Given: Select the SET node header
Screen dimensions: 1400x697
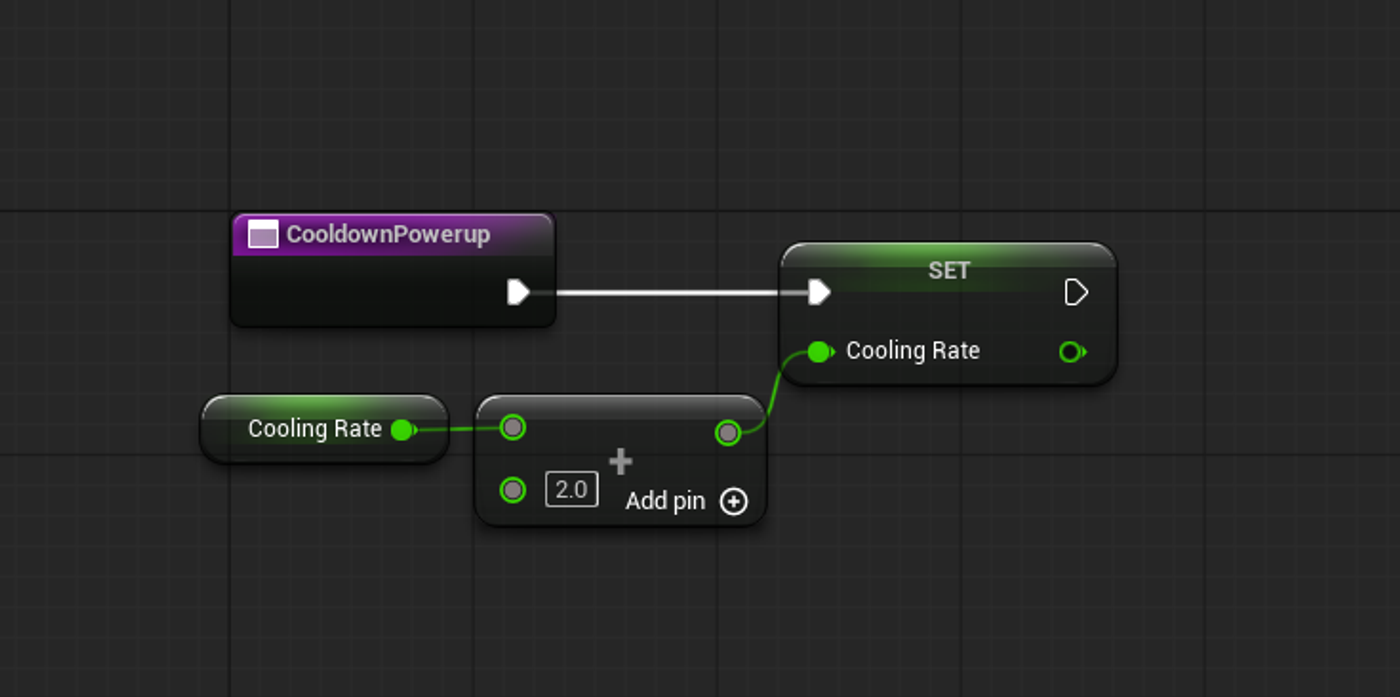Looking at the screenshot, I should pos(948,270).
